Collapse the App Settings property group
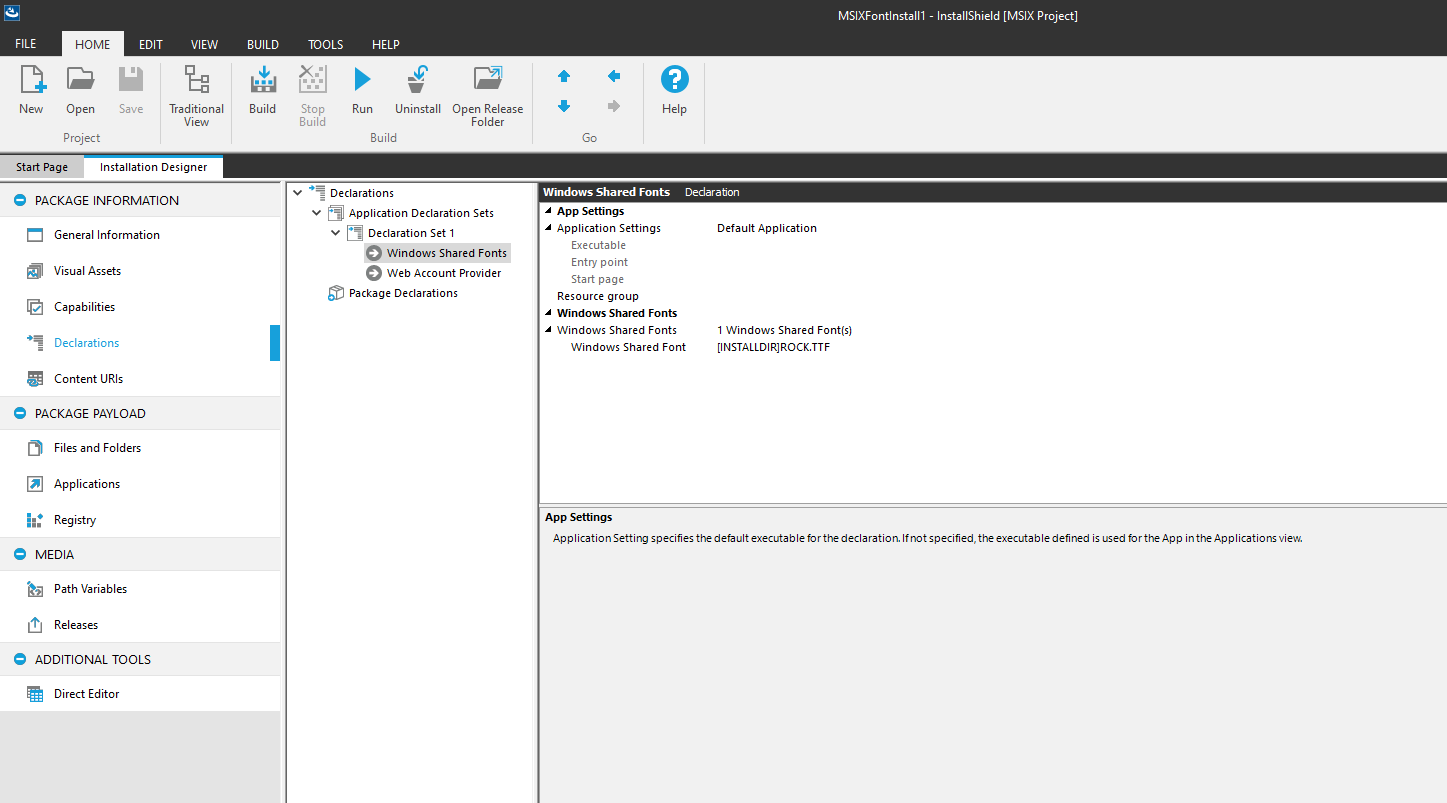The height and width of the screenshot is (803, 1447). point(548,211)
